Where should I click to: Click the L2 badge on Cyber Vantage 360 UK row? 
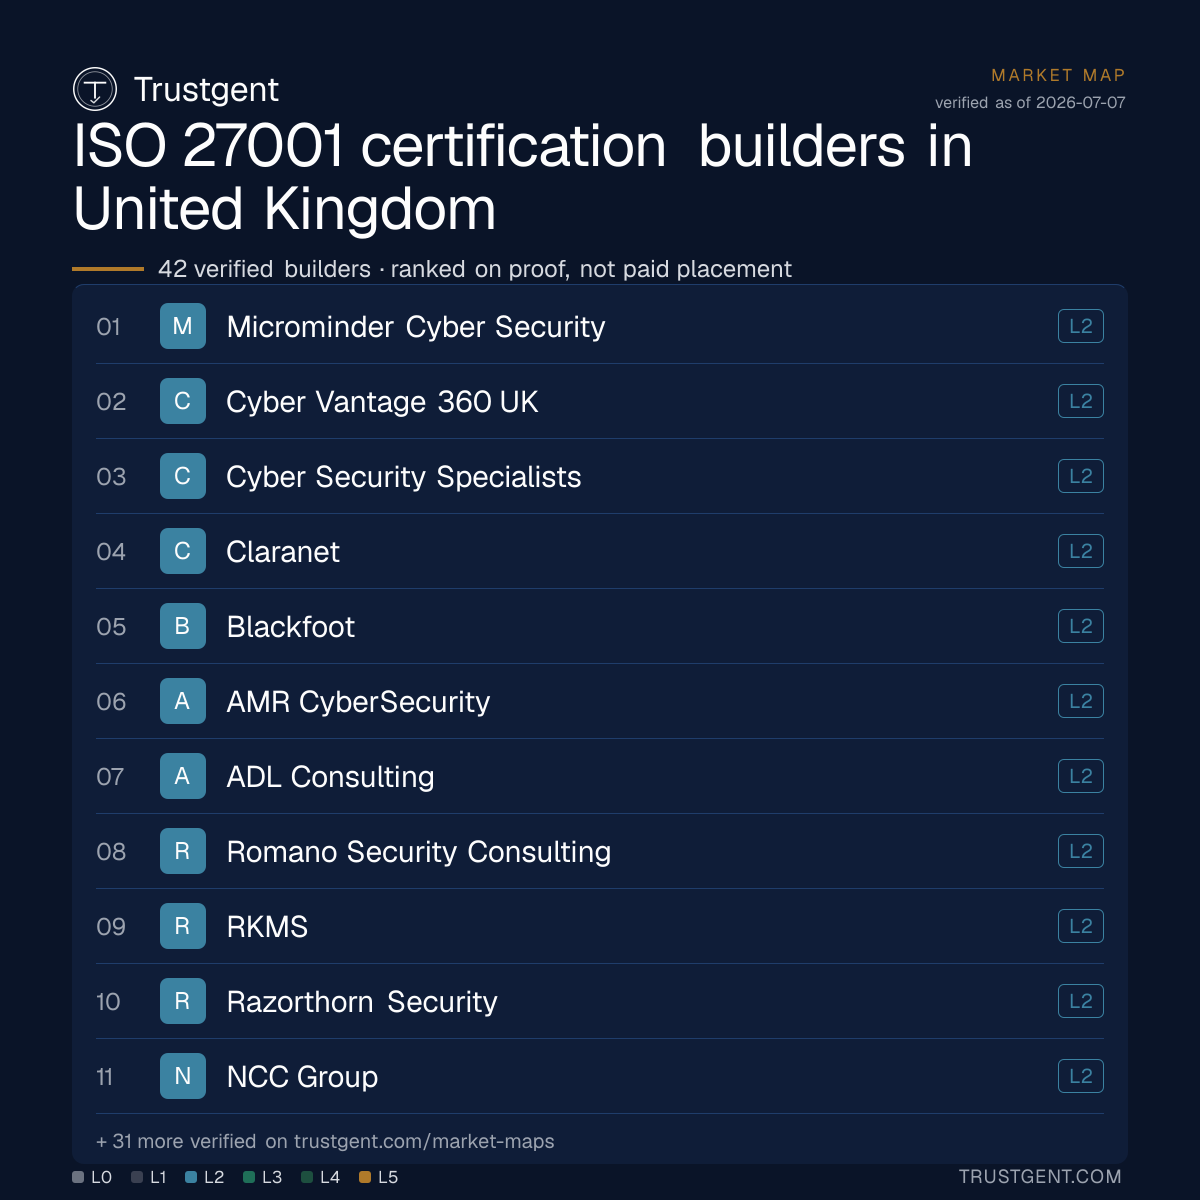click(x=1081, y=401)
